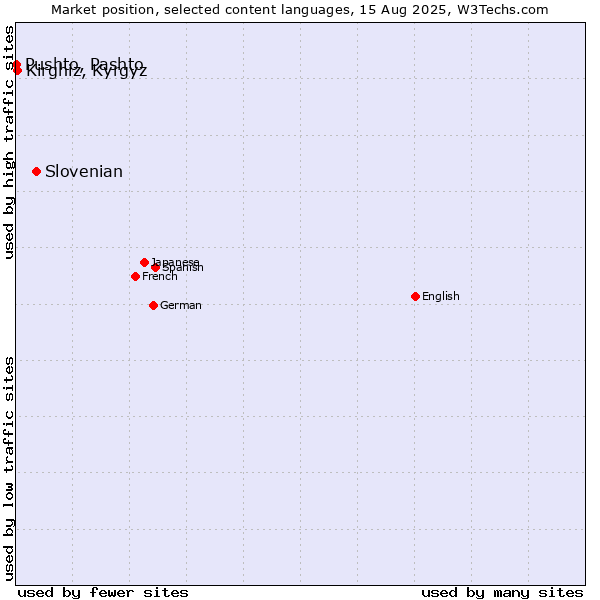Click the red Japanese data point
600x600 pixels.
(144, 262)
